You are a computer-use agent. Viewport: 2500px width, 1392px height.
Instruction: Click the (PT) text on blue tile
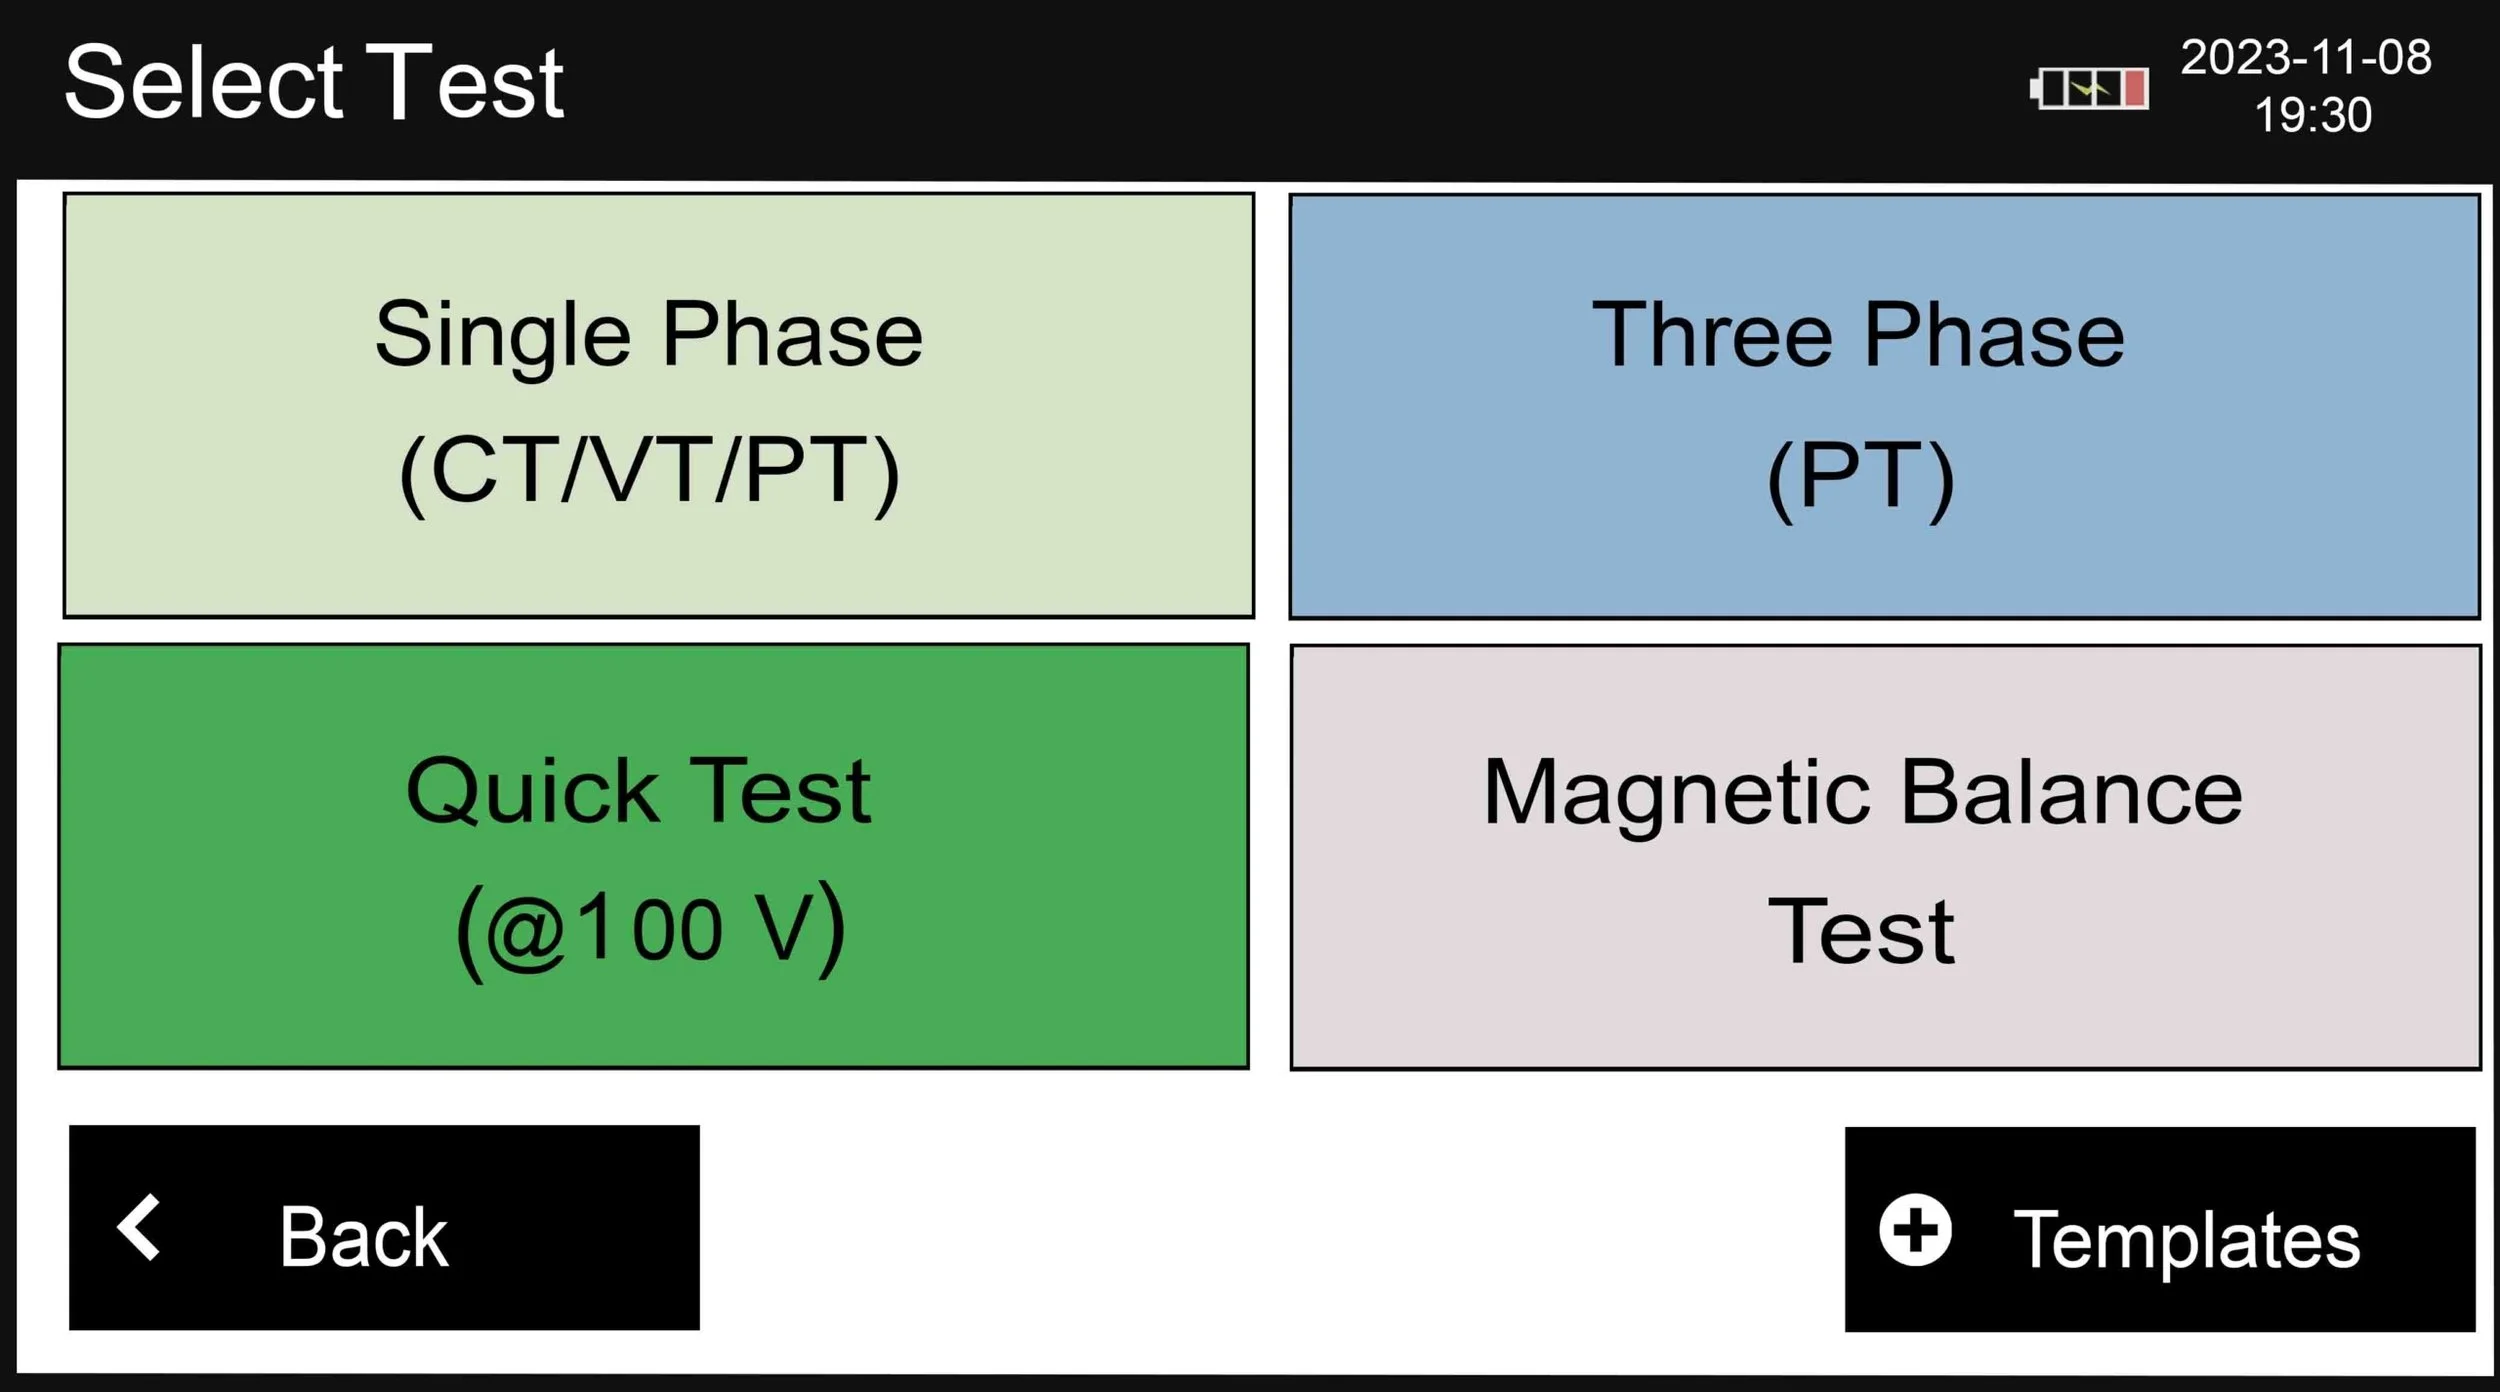[1861, 478]
